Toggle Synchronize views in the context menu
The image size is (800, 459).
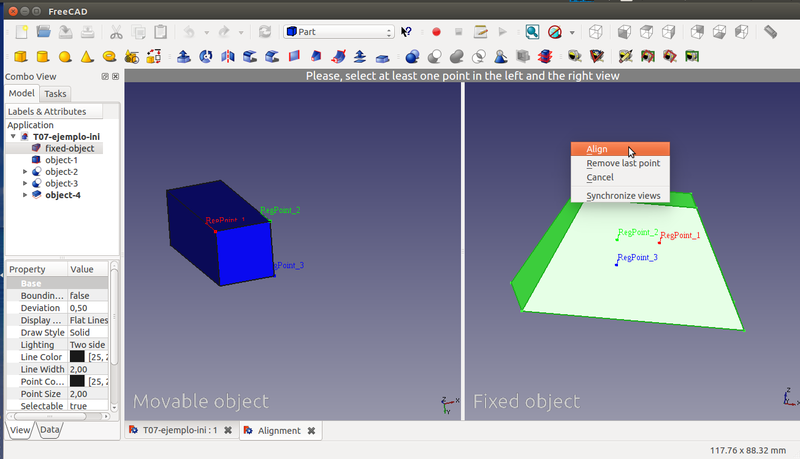(622, 195)
